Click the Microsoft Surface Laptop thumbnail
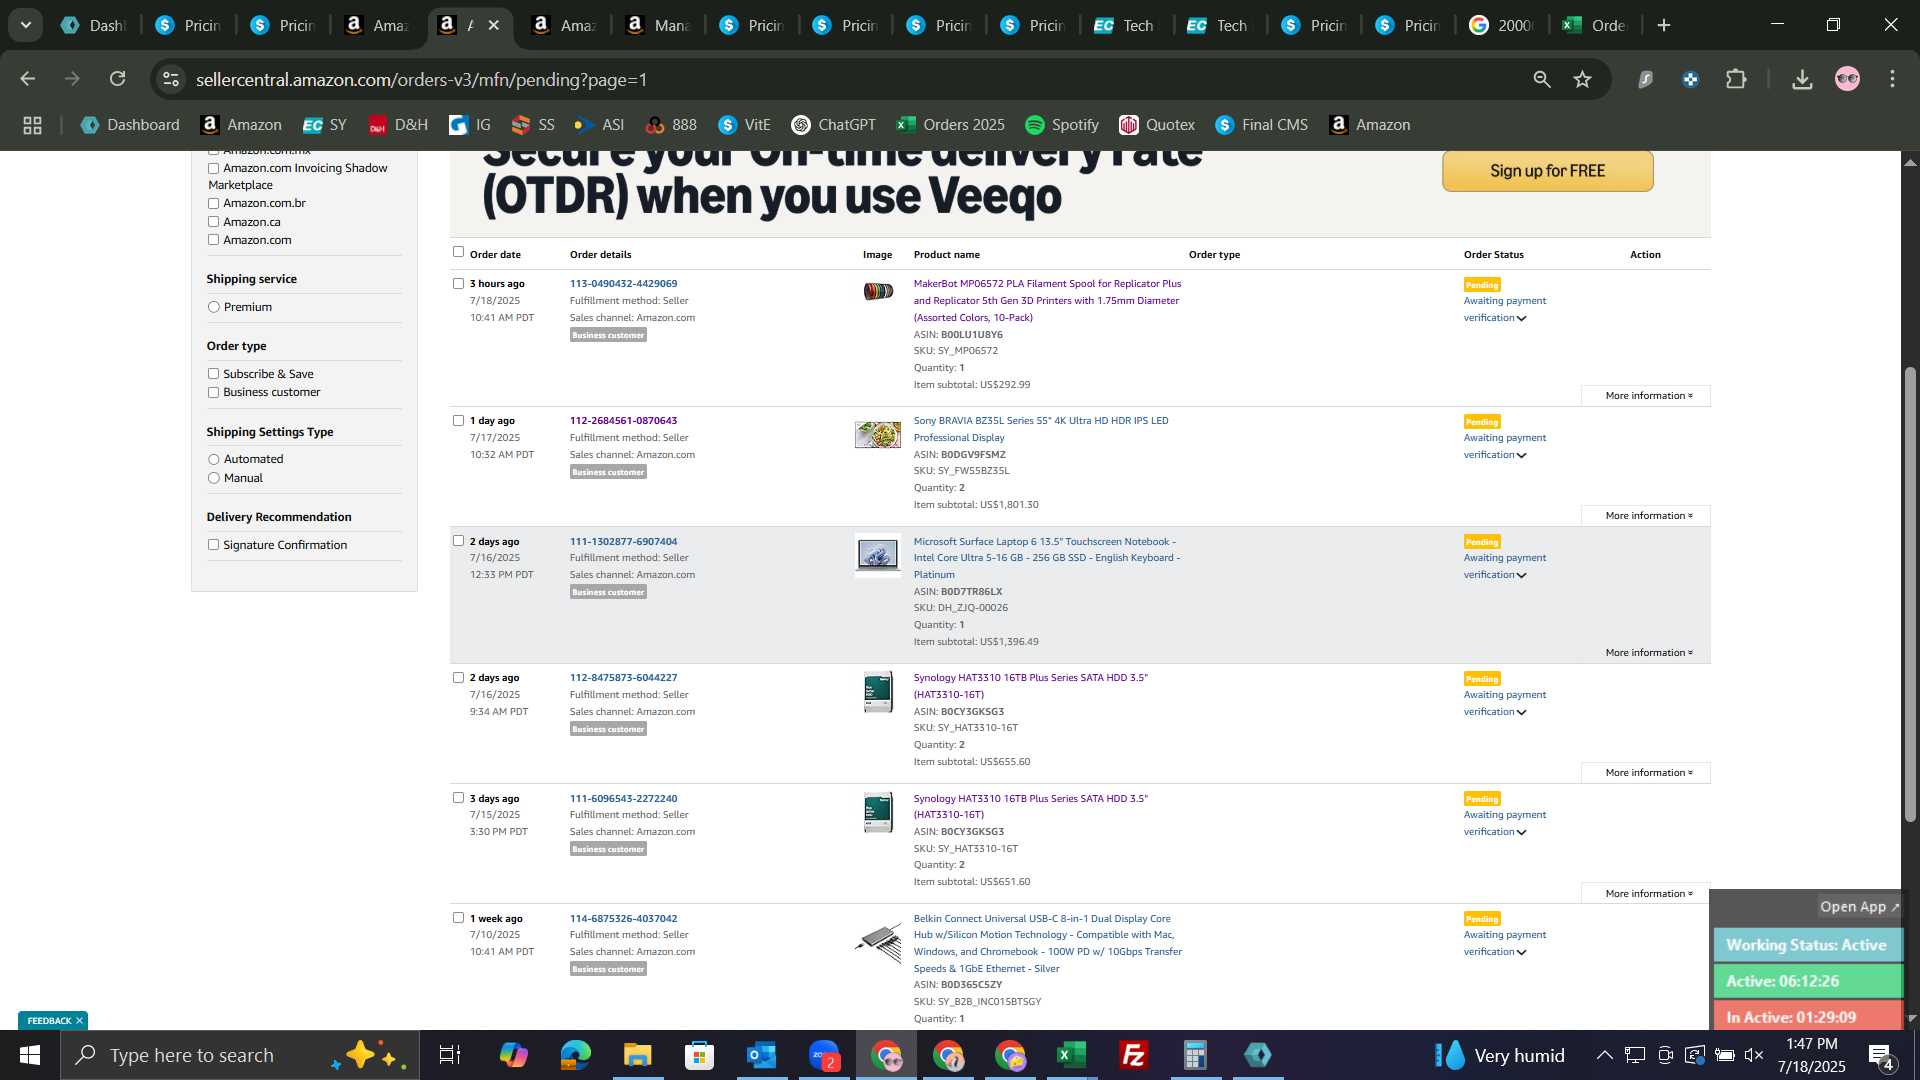Viewport: 1920px width, 1080px height. pos(878,555)
